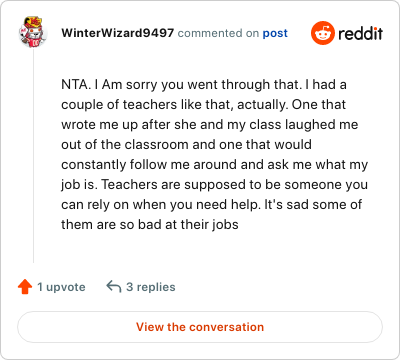Click the reddit wordmark text
The width and height of the screenshot is (400, 360).
tap(361, 33)
